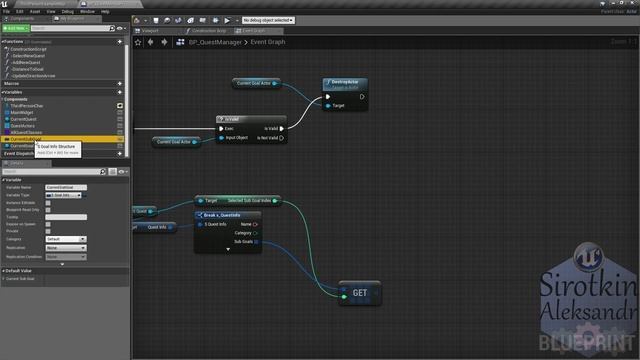This screenshot has width=640, height=360.
Task: Add a new variable with plus icon
Action: [x=120, y=92]
